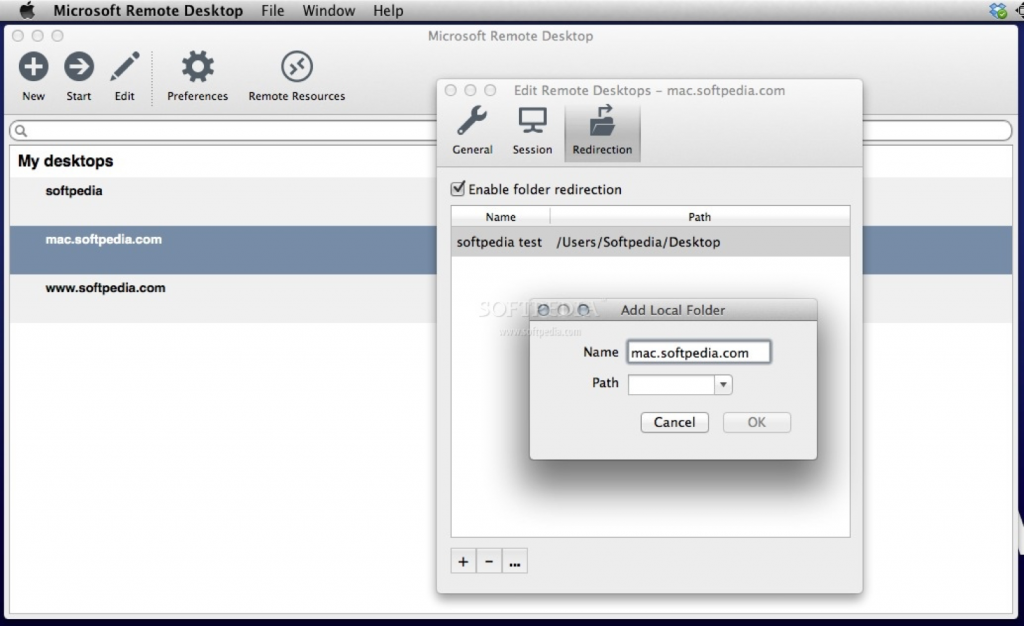The height and width of the screenshot is (626, 1024).
Task: Open the Window menu
Action: click(328, 11)
